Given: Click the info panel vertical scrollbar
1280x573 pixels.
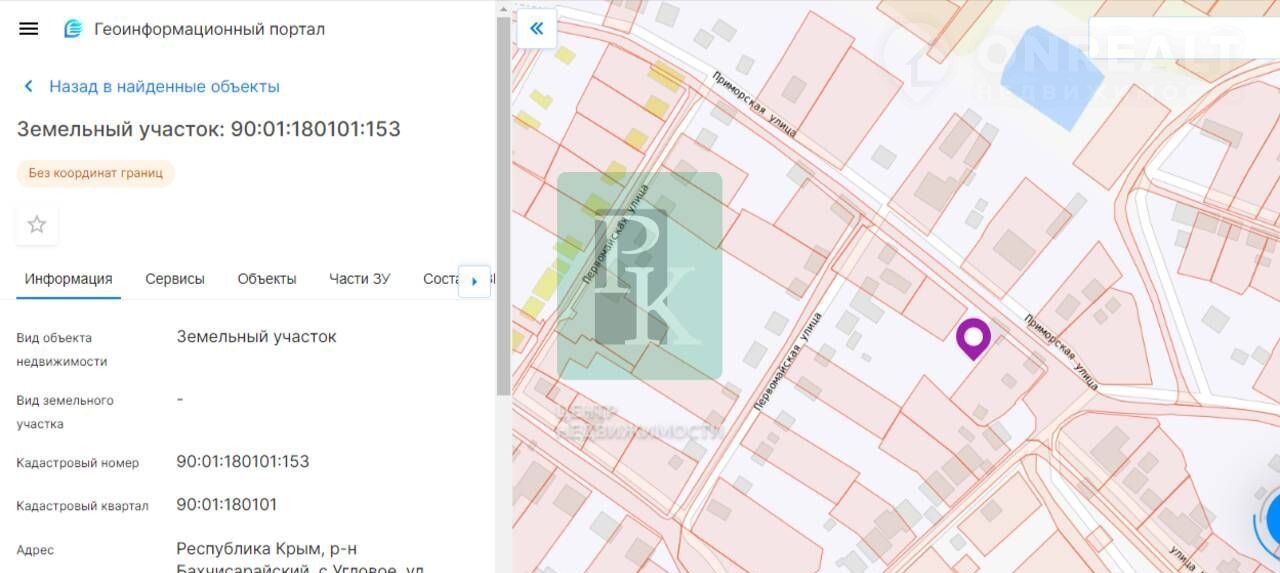Looking at the screenshot, I should pos(503,200).
